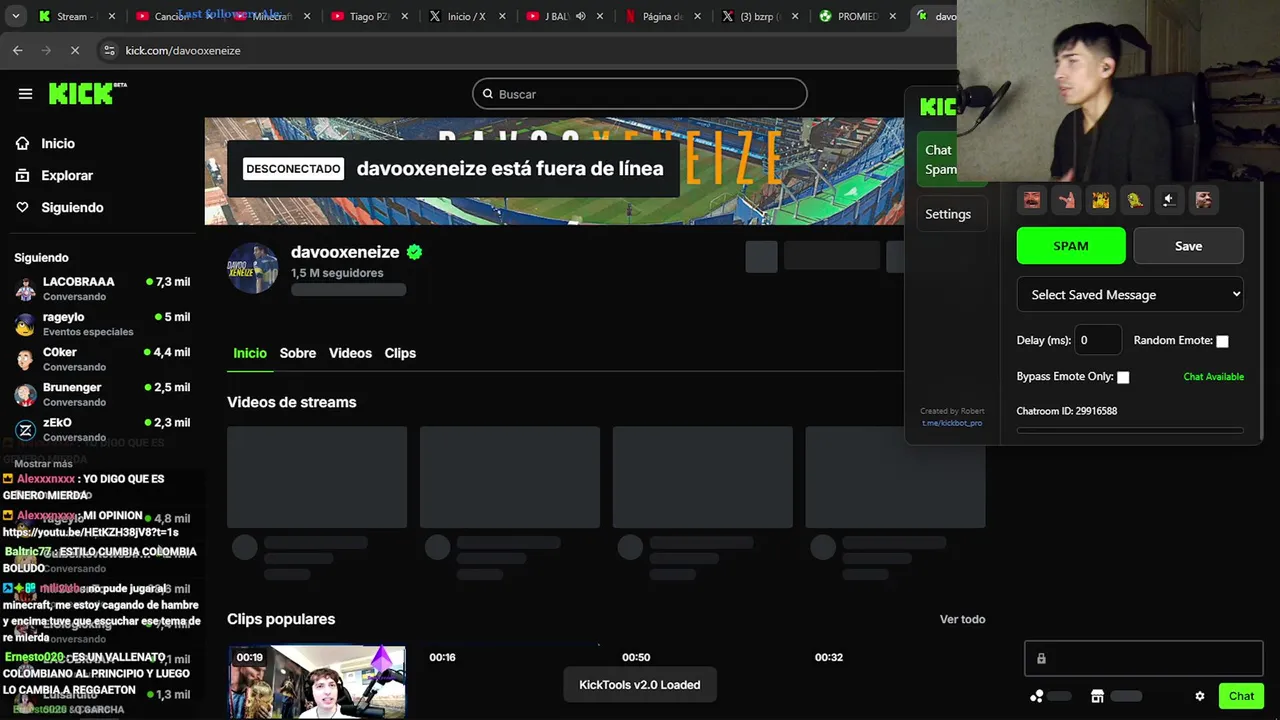Select the white arrow emote in KickTools
The height and width of the screenshot is (720, 1280).
[x=1169, y=200]
